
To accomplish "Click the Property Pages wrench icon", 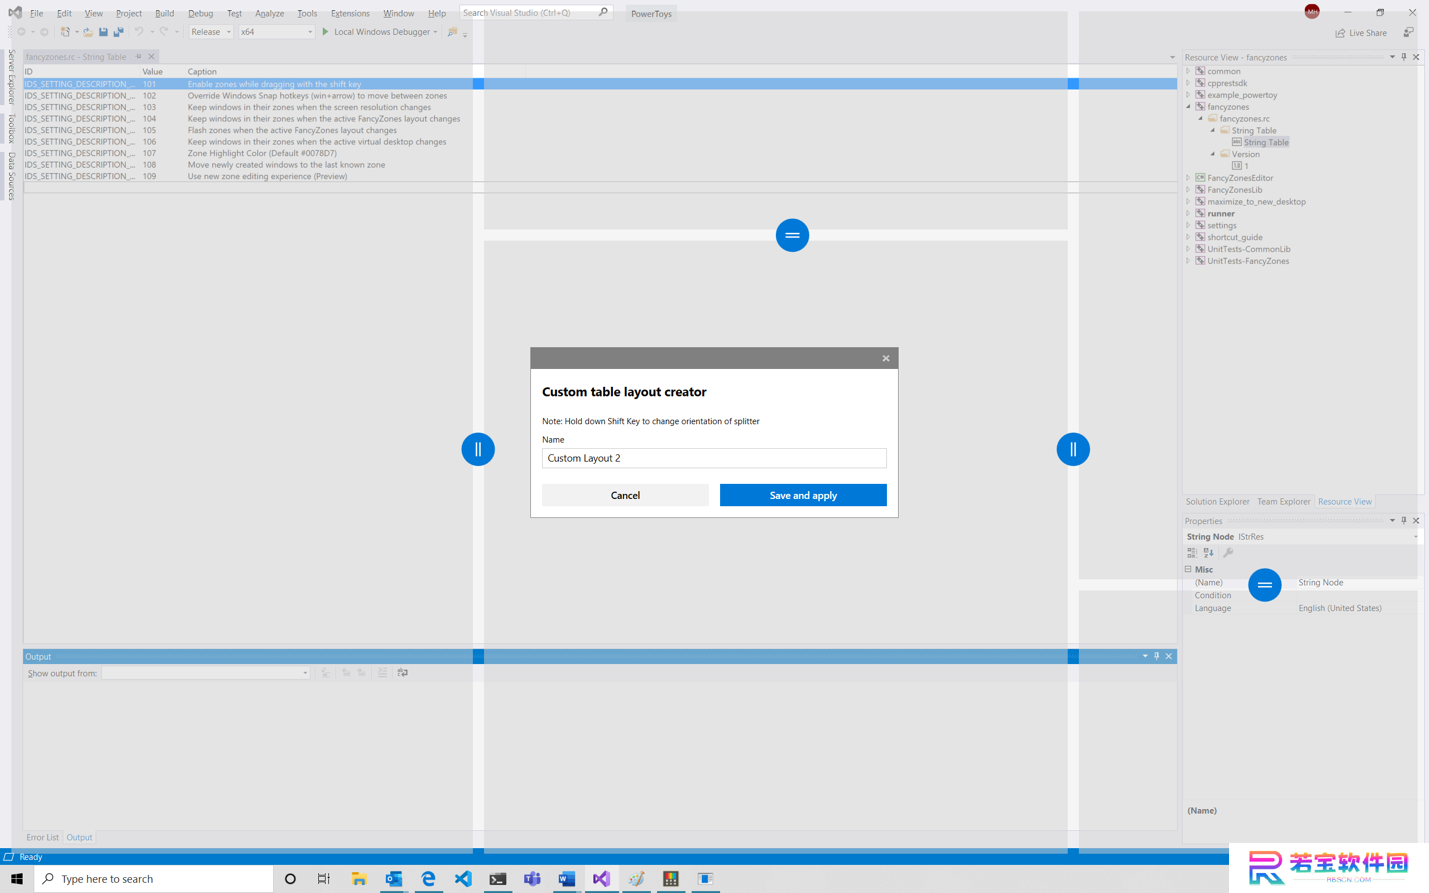I will point(1228,553).
